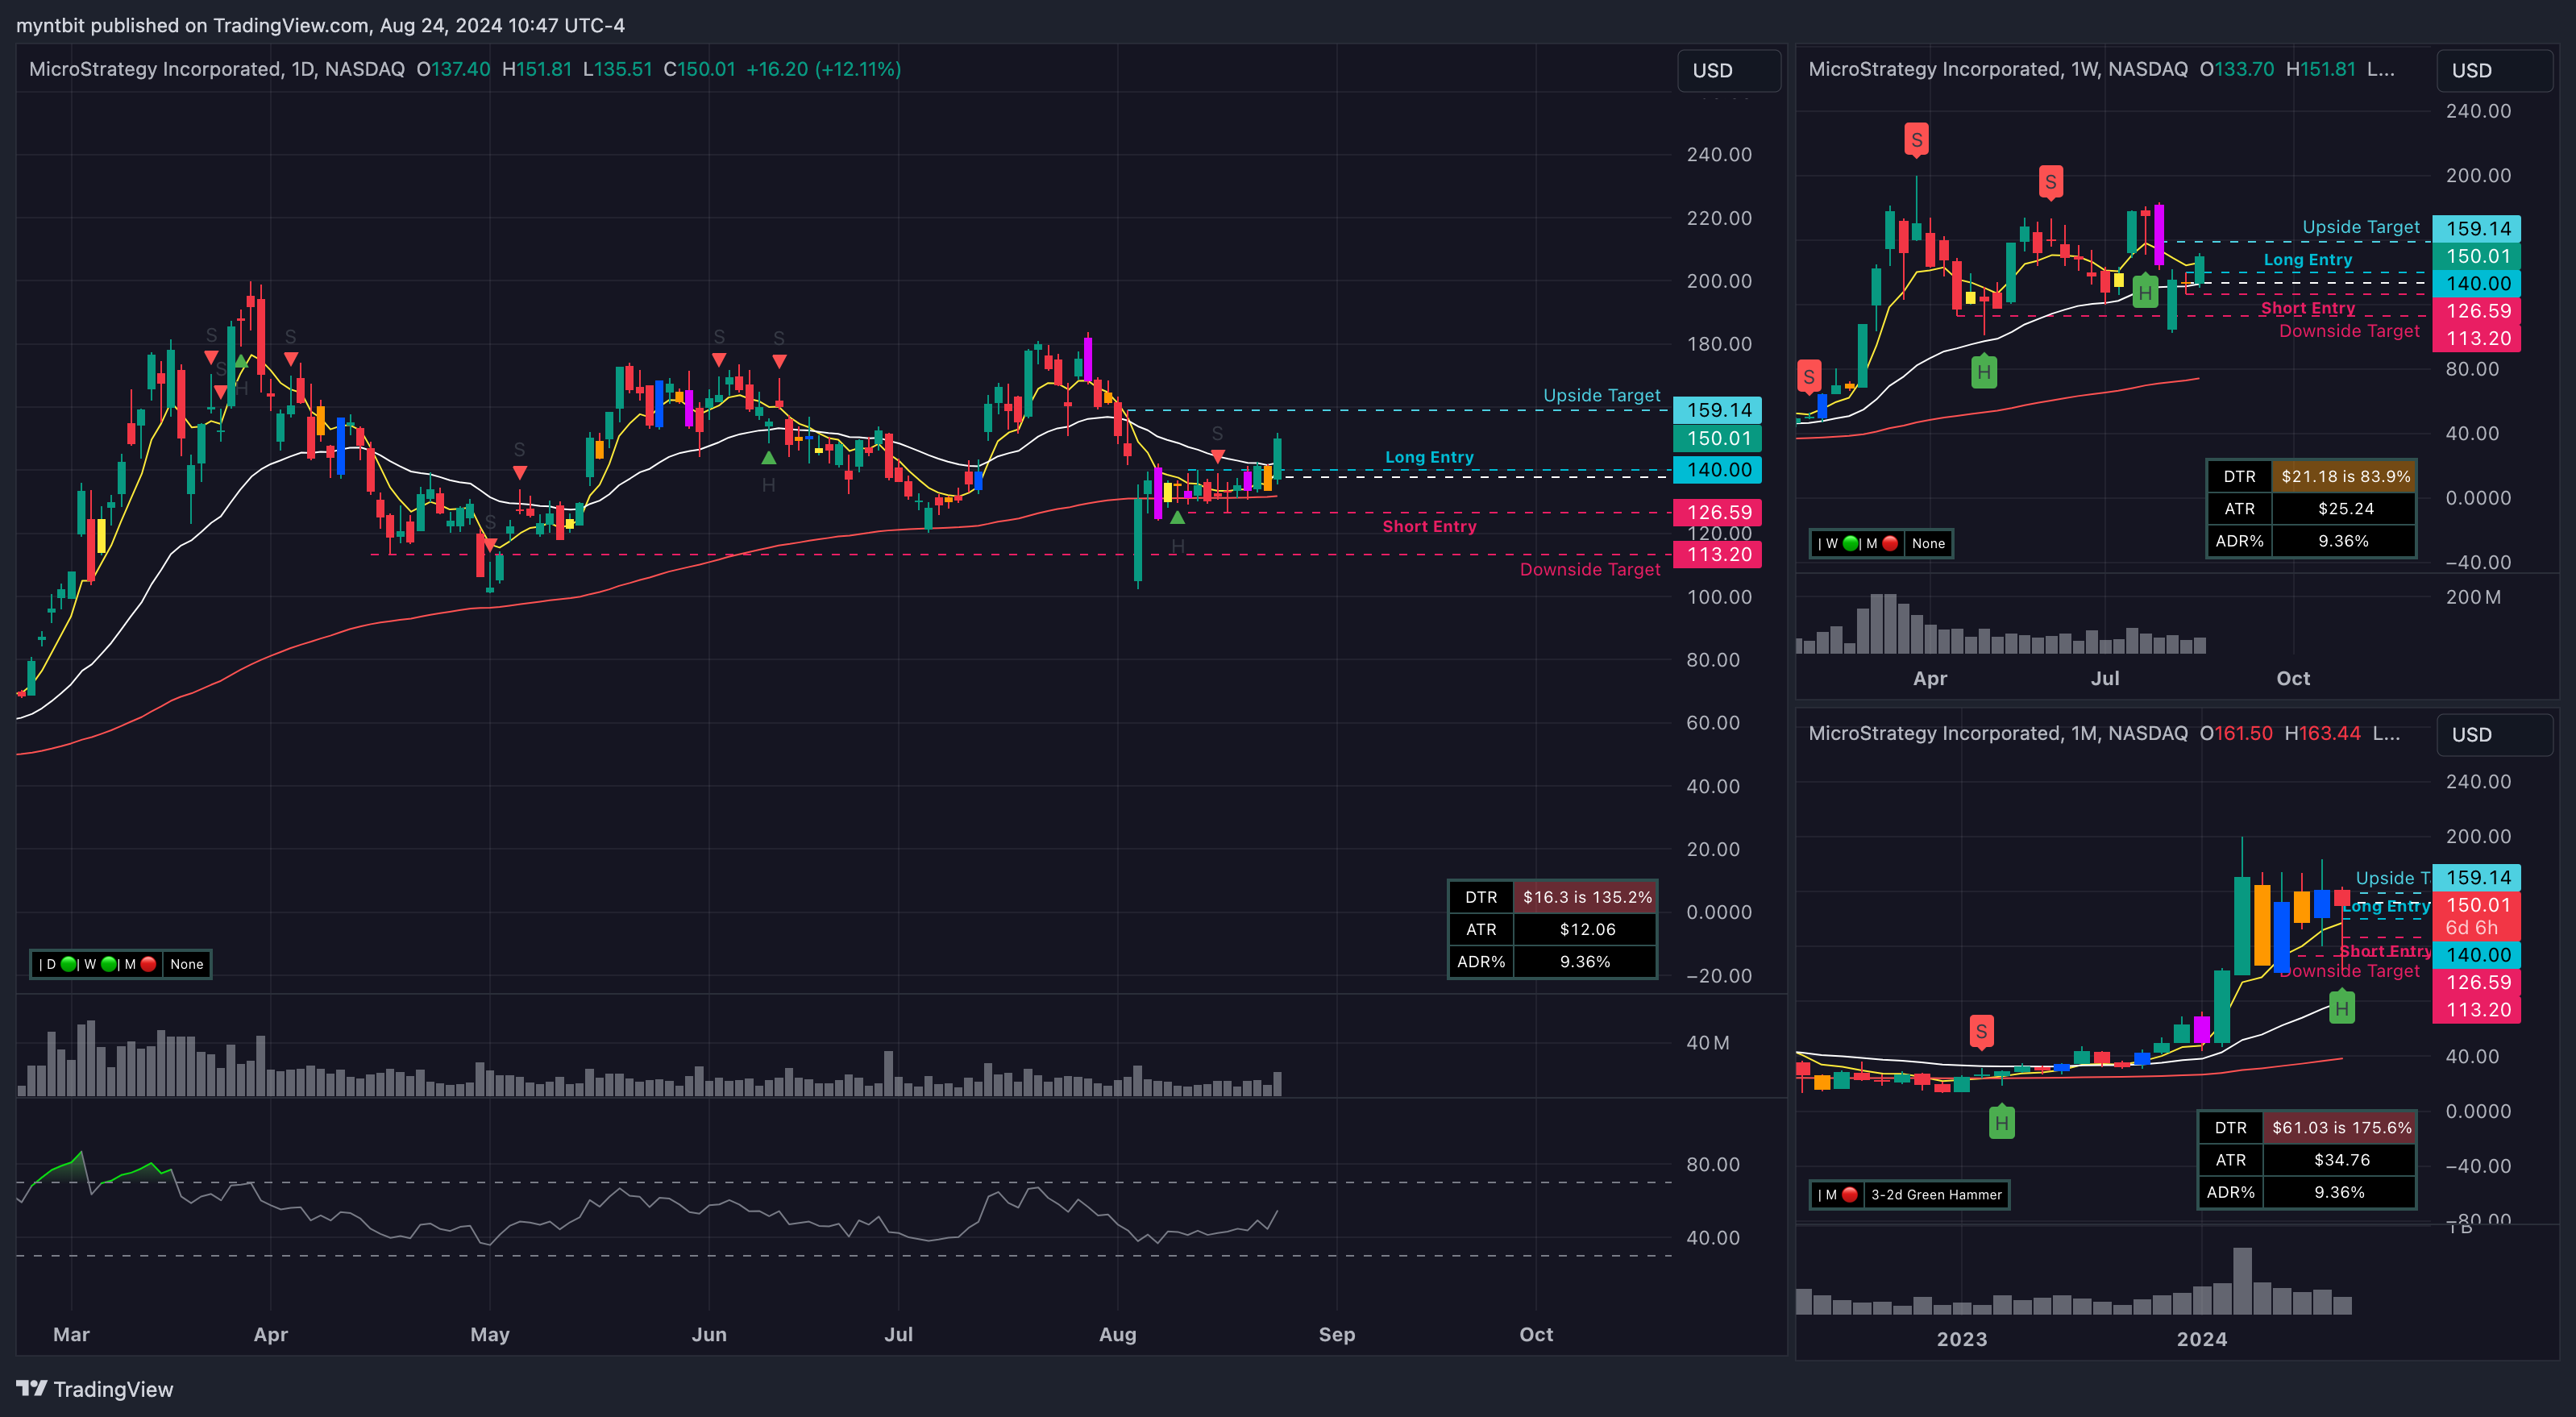Click the DTR value $16.3 is 135.2%
Screen dimensions: 2576x1417
click(x=1586, y=897)
